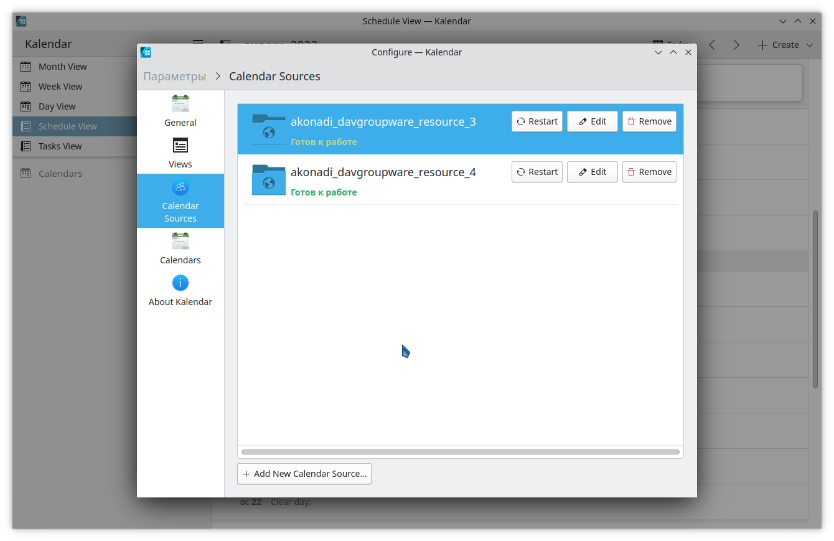Open the About Kalendar page
This screenshot has width=834, height=541.
click(180, 290)
